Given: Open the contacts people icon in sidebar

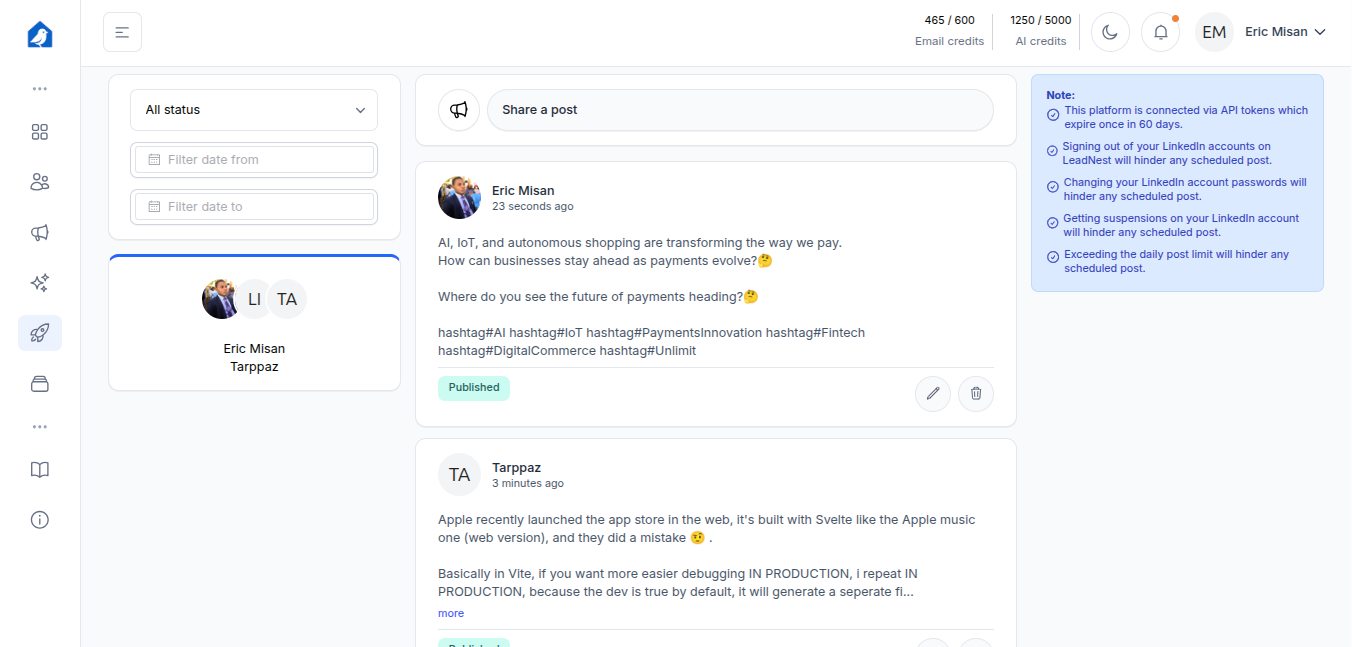Looking at the screenshot, I should click(40, 182).
